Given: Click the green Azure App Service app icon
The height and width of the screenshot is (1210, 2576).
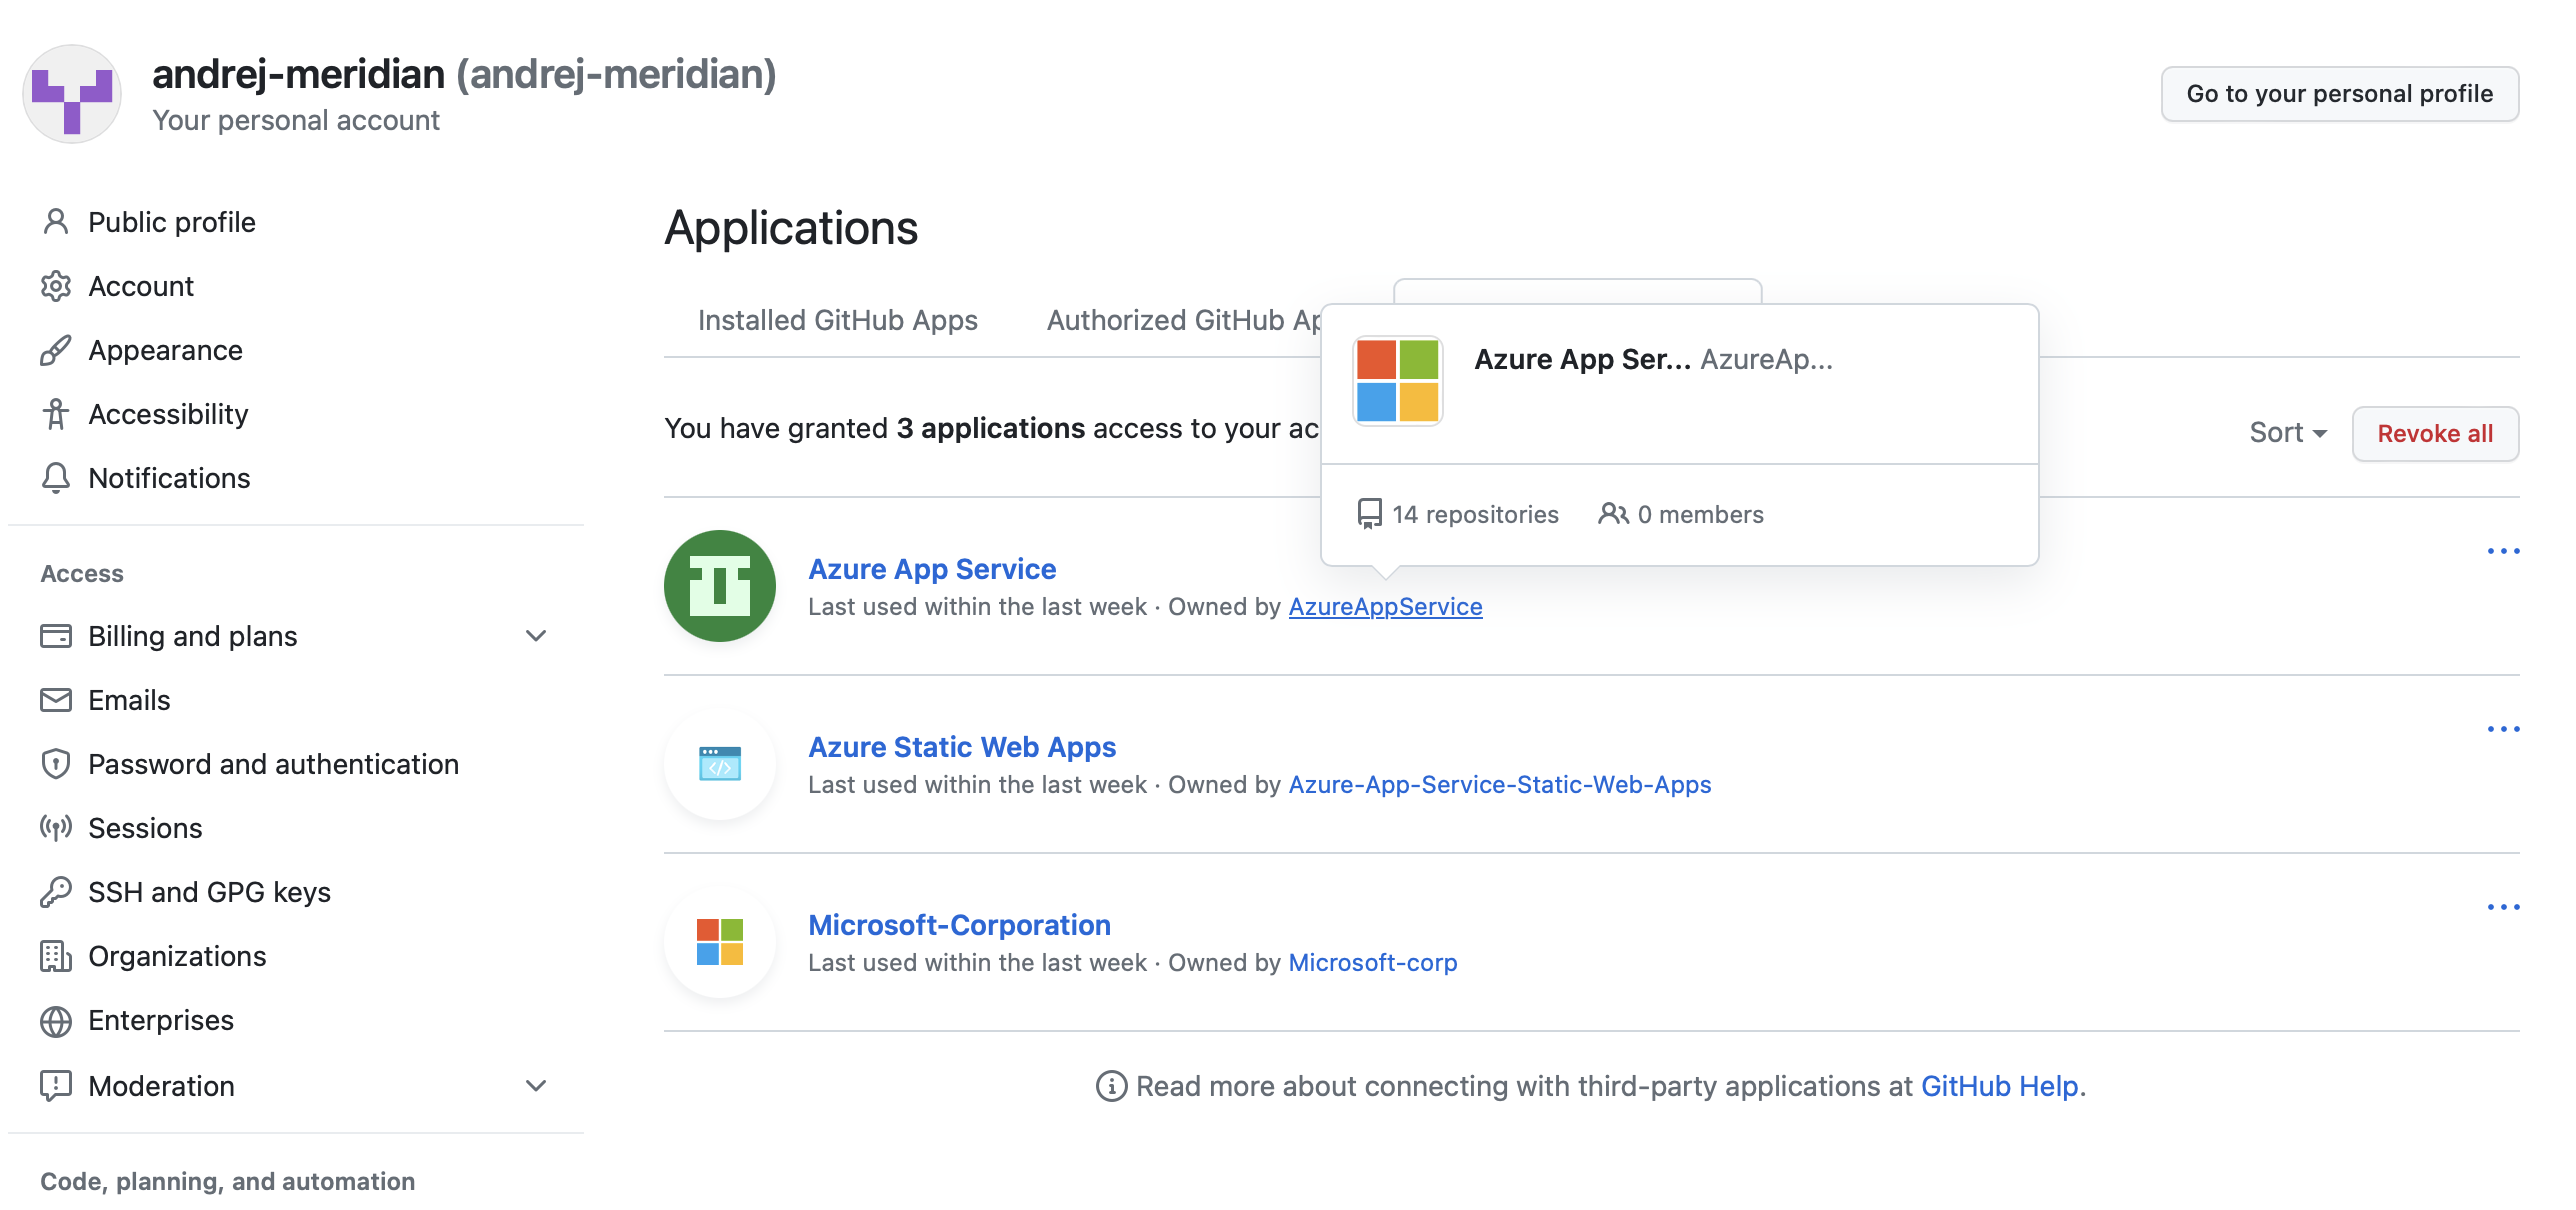Looking at the screenshot, I should point(719,586).
